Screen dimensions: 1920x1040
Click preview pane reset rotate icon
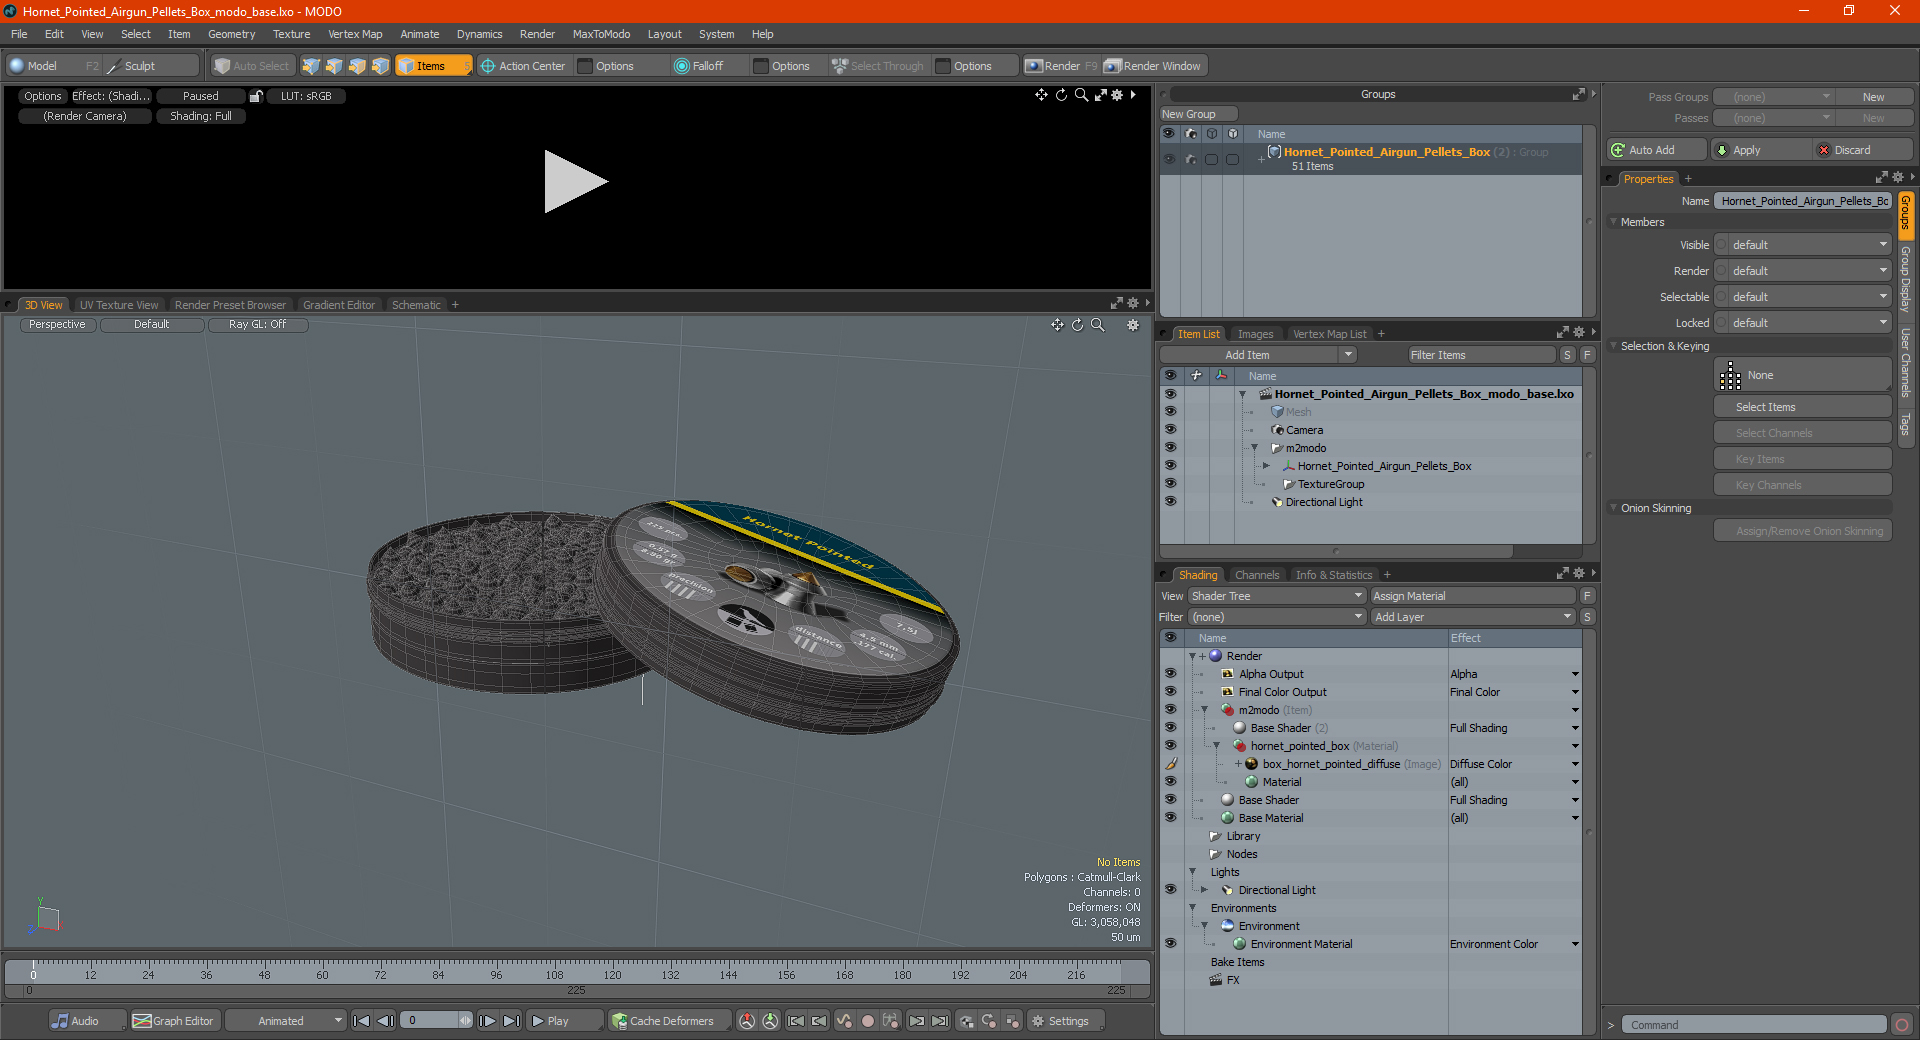pyautogui.click(x=1061, y=95)
